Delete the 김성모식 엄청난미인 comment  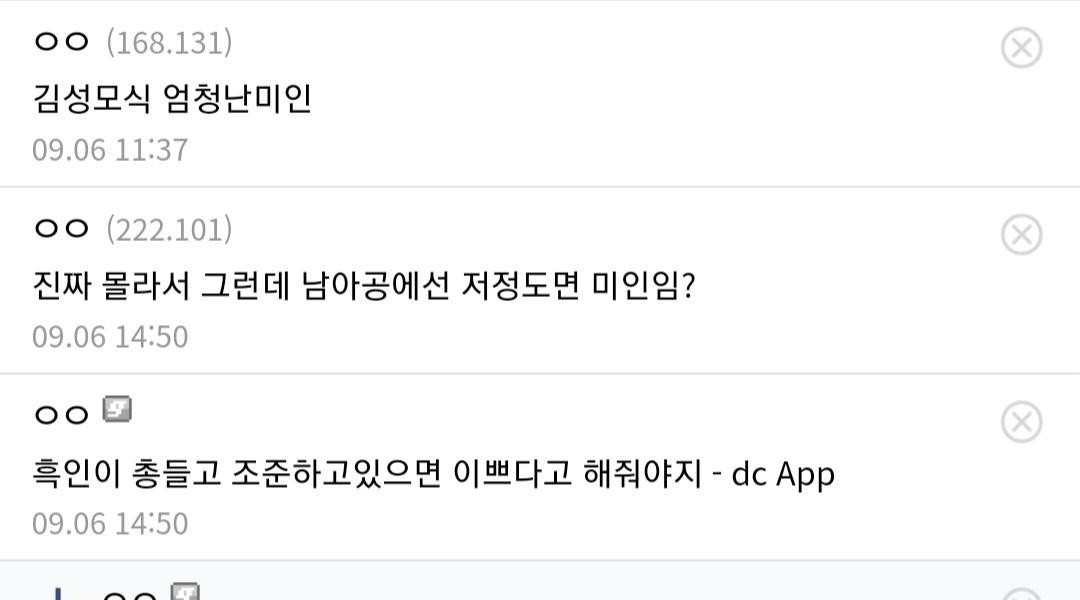pos(1021,47)
